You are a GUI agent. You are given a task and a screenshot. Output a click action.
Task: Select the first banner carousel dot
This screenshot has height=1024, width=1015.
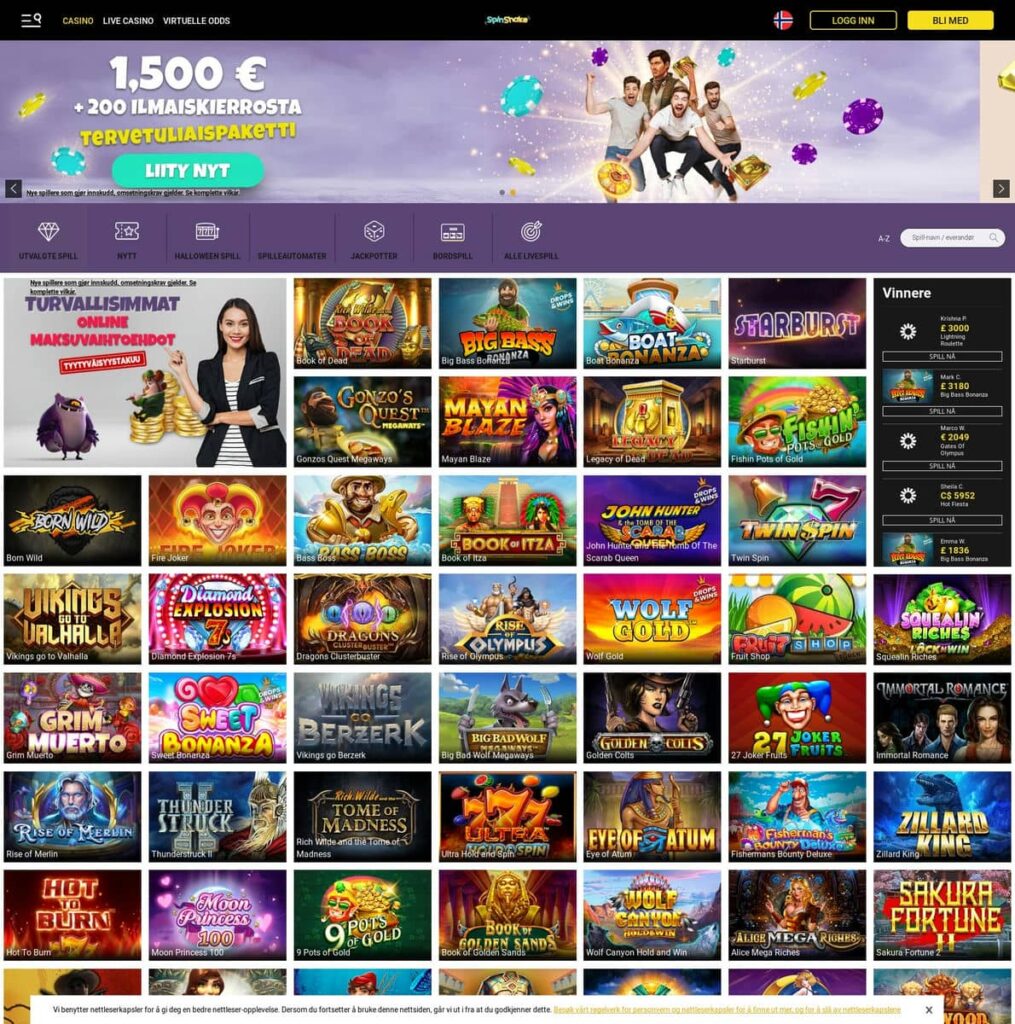point(502,193)
